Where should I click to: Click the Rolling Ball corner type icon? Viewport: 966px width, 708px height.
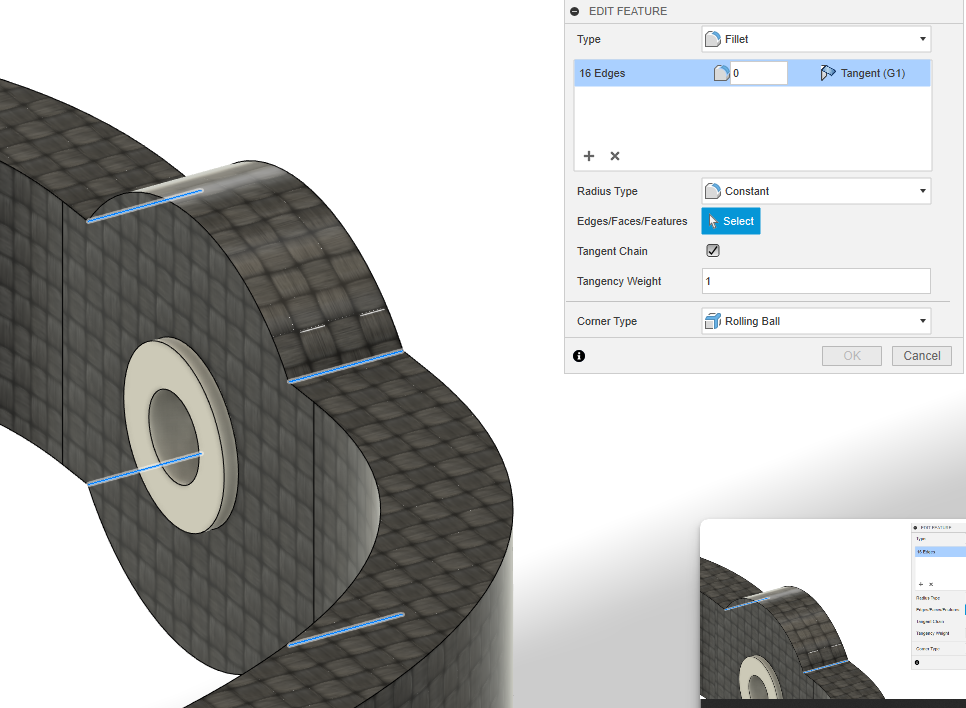714,320
